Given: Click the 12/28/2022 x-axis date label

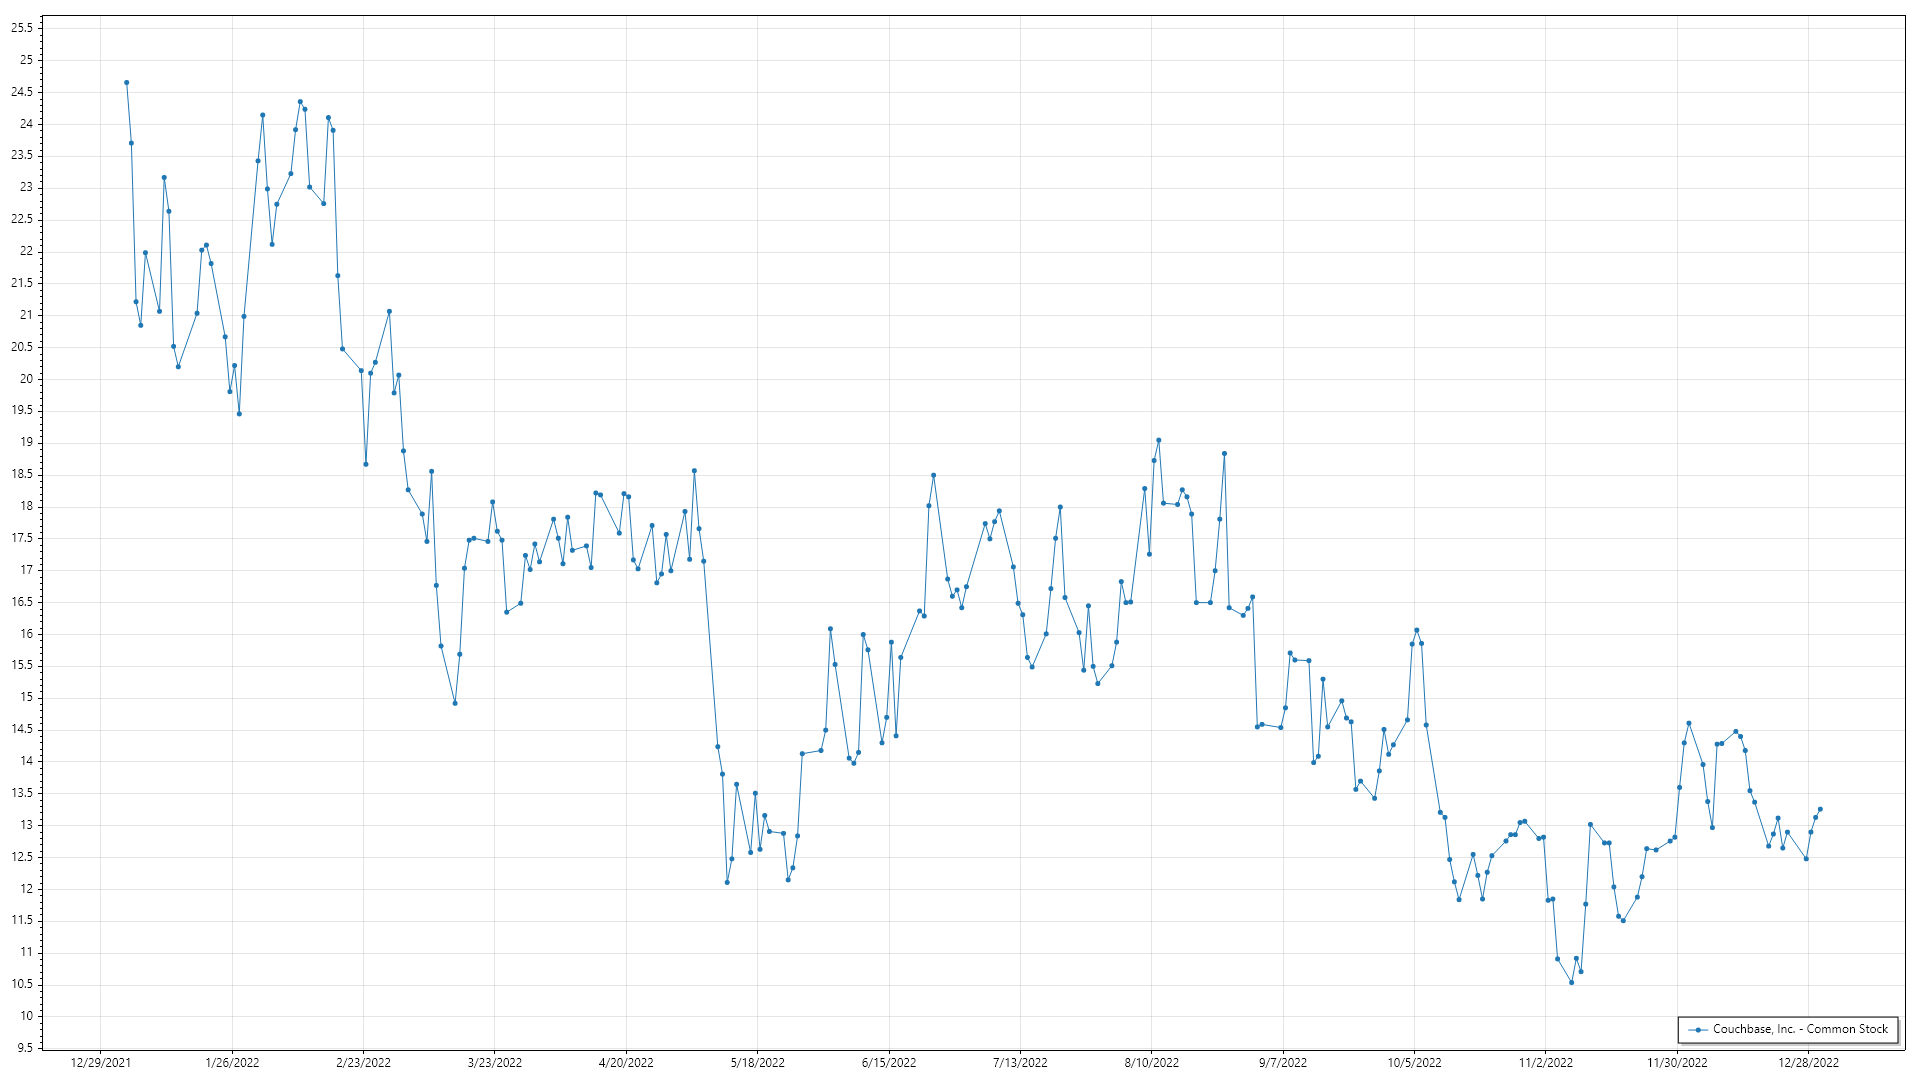Looking at the screenshot, I should (x=1808, y=1063).
